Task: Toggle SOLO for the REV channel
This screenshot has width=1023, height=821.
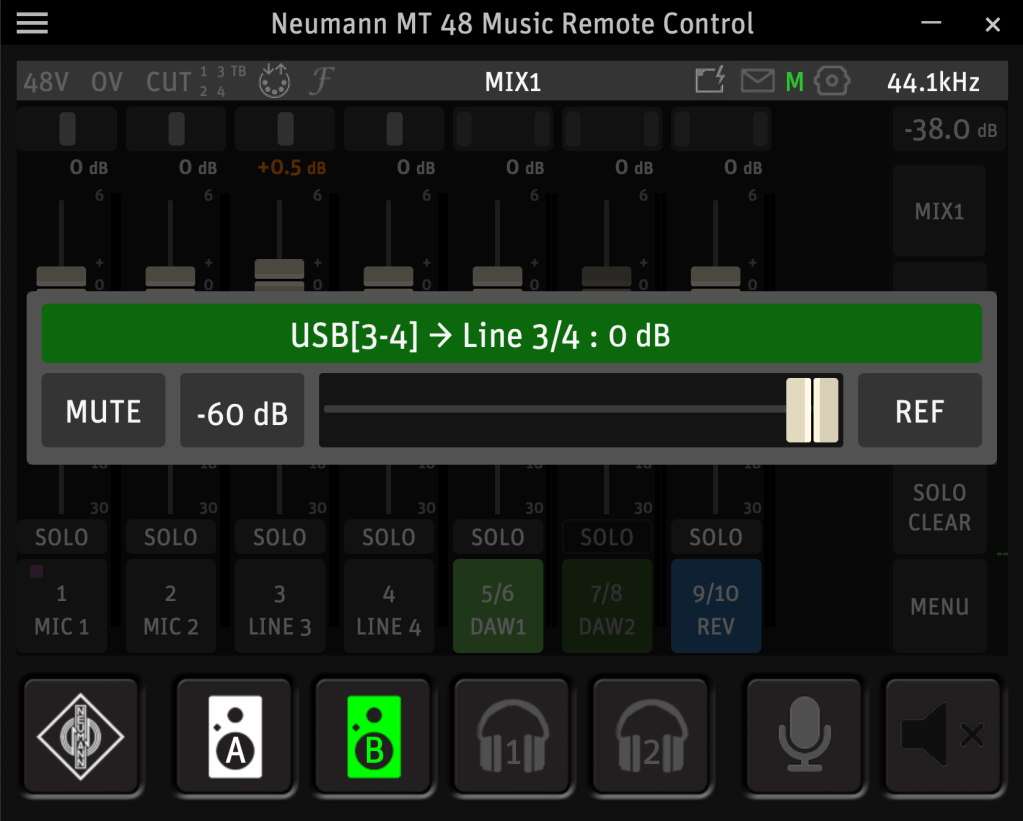Action: pos(715,538)
